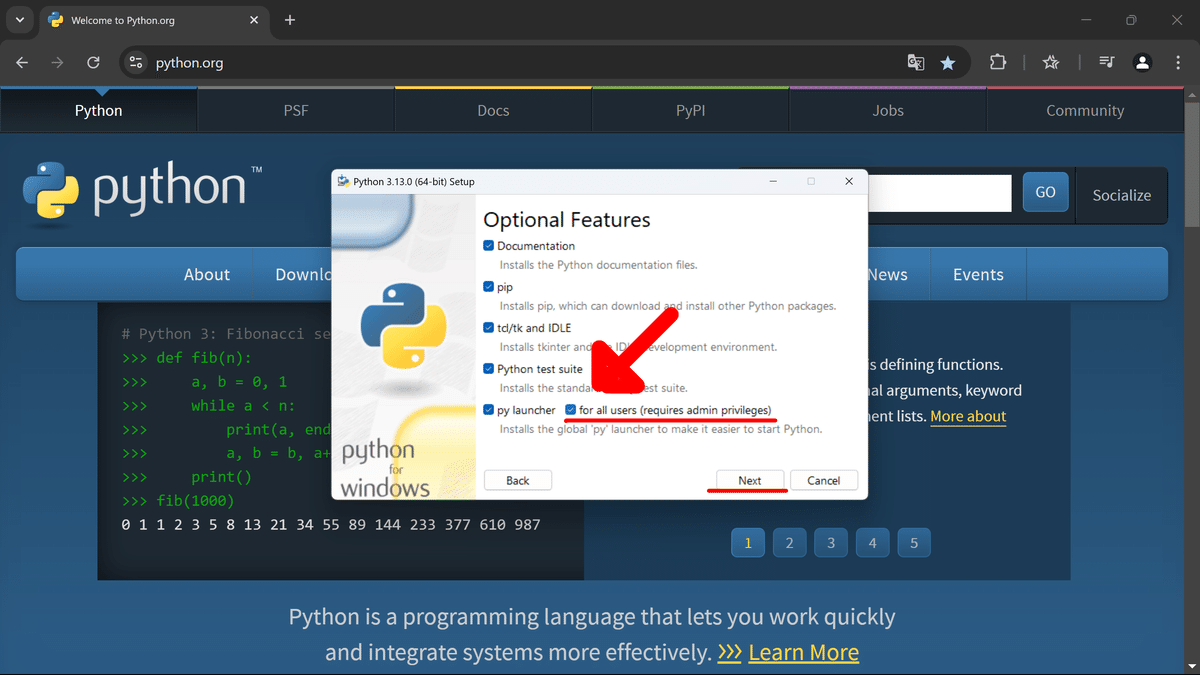
Task: Toggle the Python test suite checkbox
Action: (489, 369)
